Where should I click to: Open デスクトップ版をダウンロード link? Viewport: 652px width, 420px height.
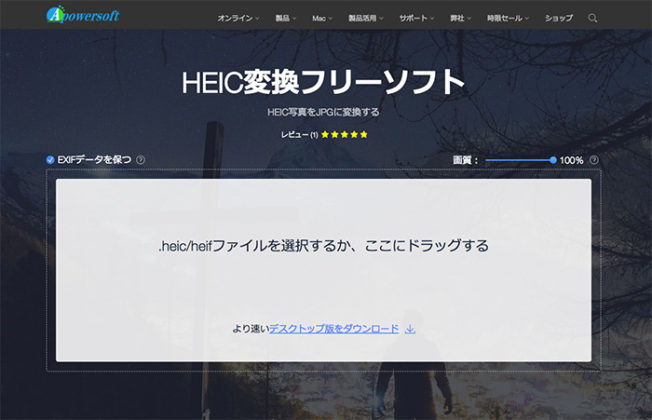click(x=334, y=329)
